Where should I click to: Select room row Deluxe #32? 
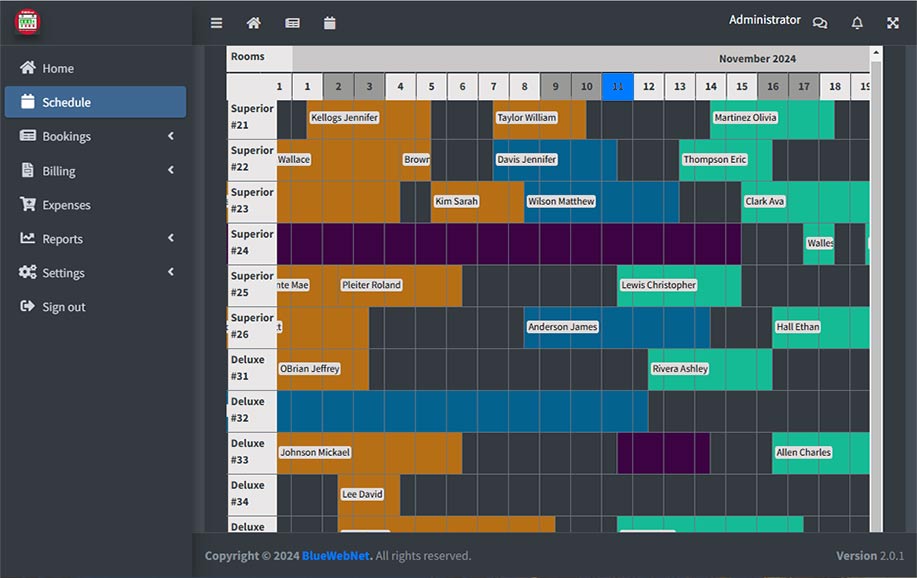point(252,410)
